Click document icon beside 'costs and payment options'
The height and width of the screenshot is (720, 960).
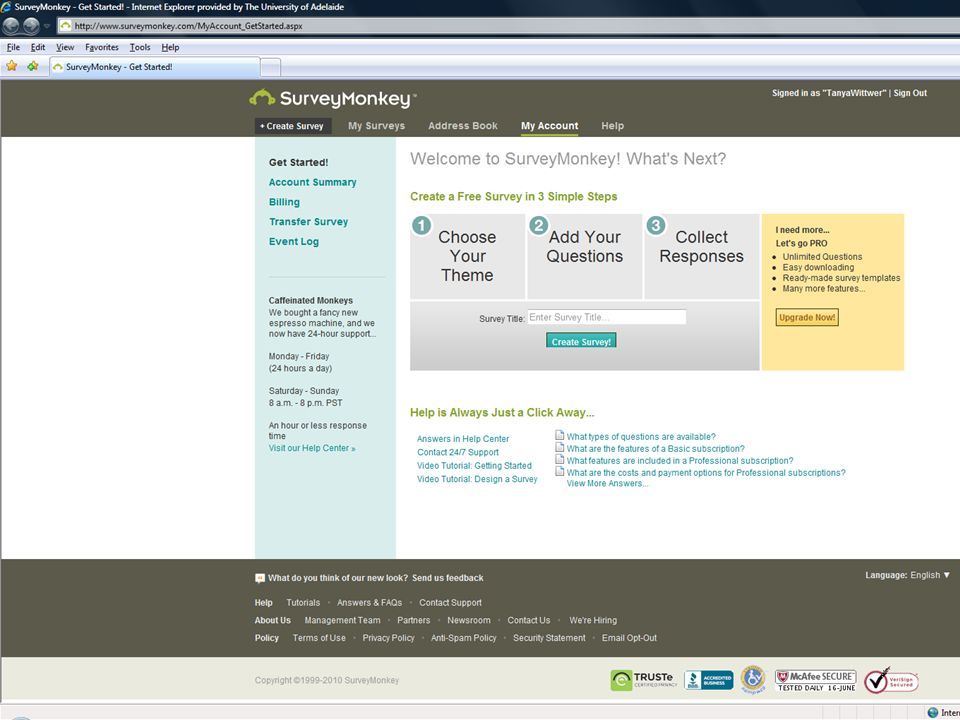pos(560,471)
